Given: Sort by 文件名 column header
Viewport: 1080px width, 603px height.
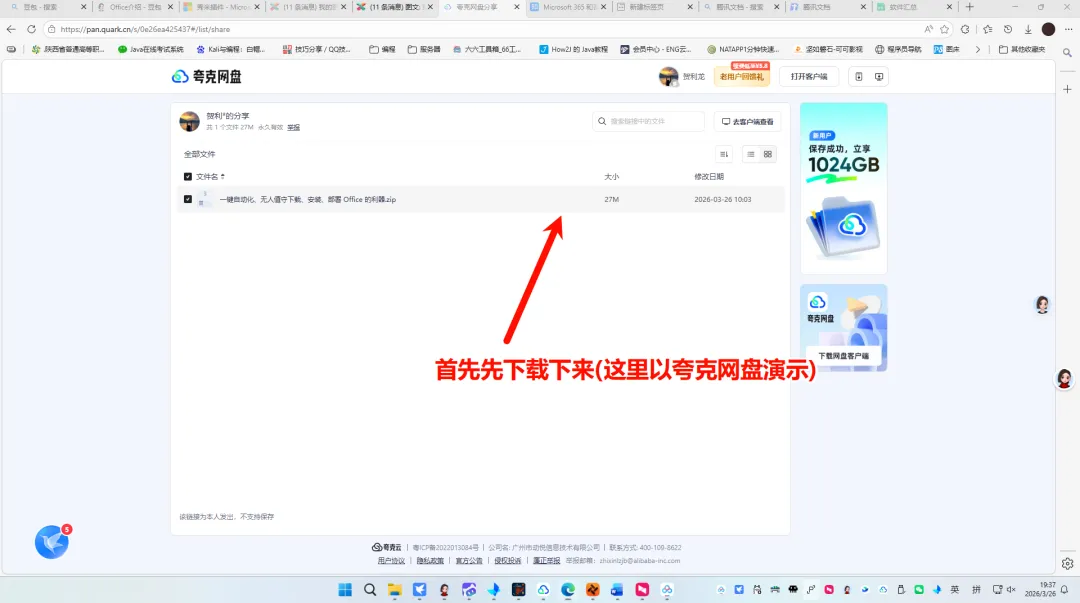Looking at the screenshot, I should [x=210, y=176].
